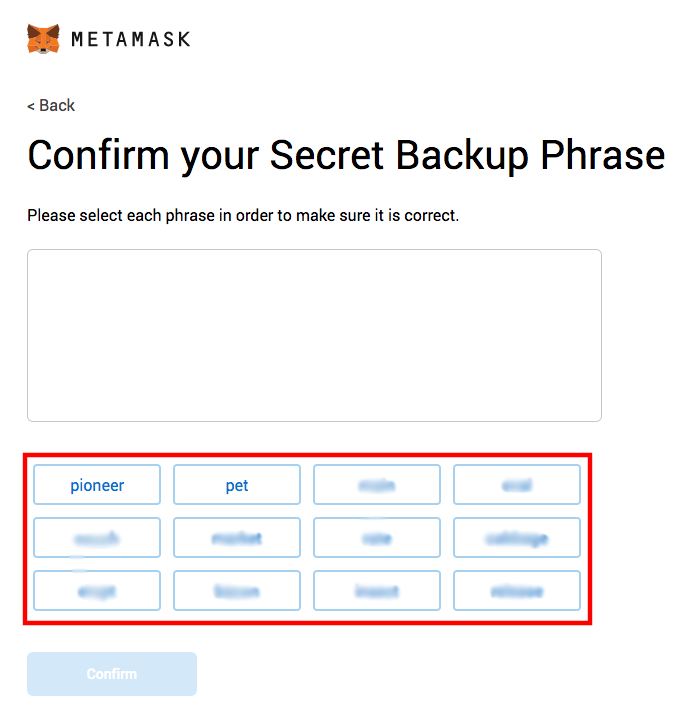Select the word 'pet'
This screenshot has width=698, height=714.
pos(237,485)
